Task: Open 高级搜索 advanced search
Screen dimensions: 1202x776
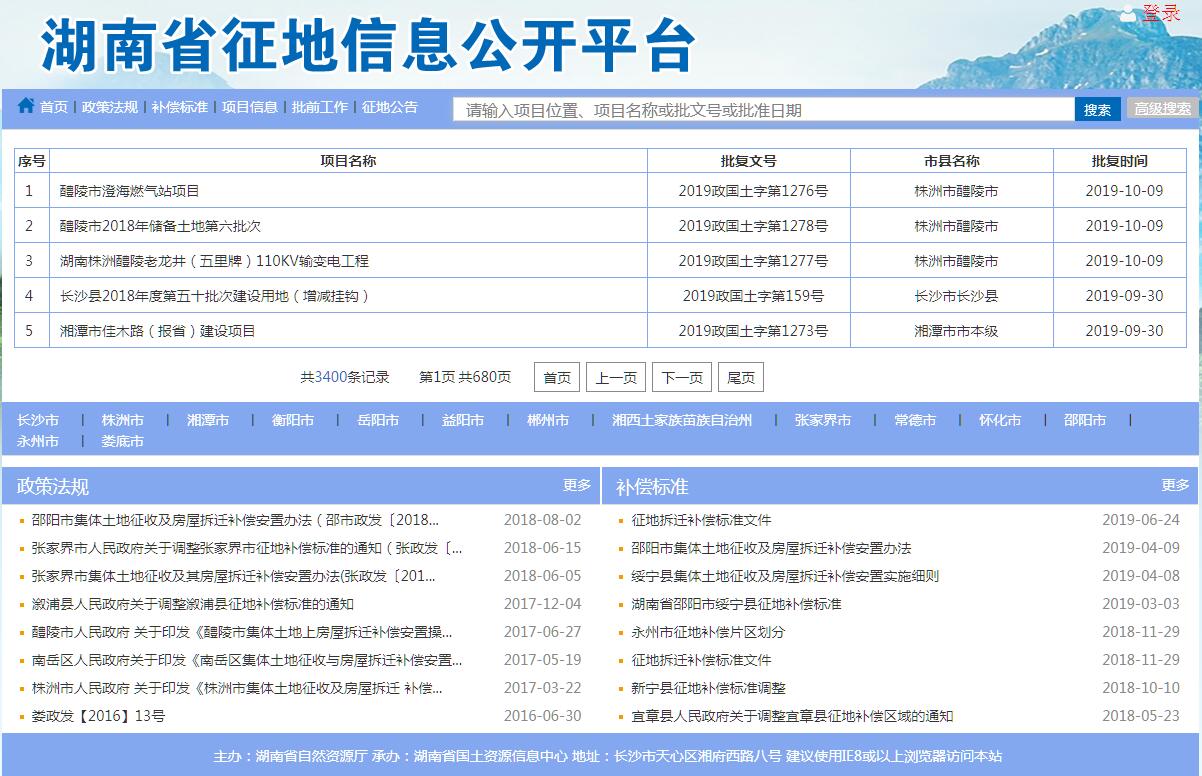Action: tap(1163, 109)
